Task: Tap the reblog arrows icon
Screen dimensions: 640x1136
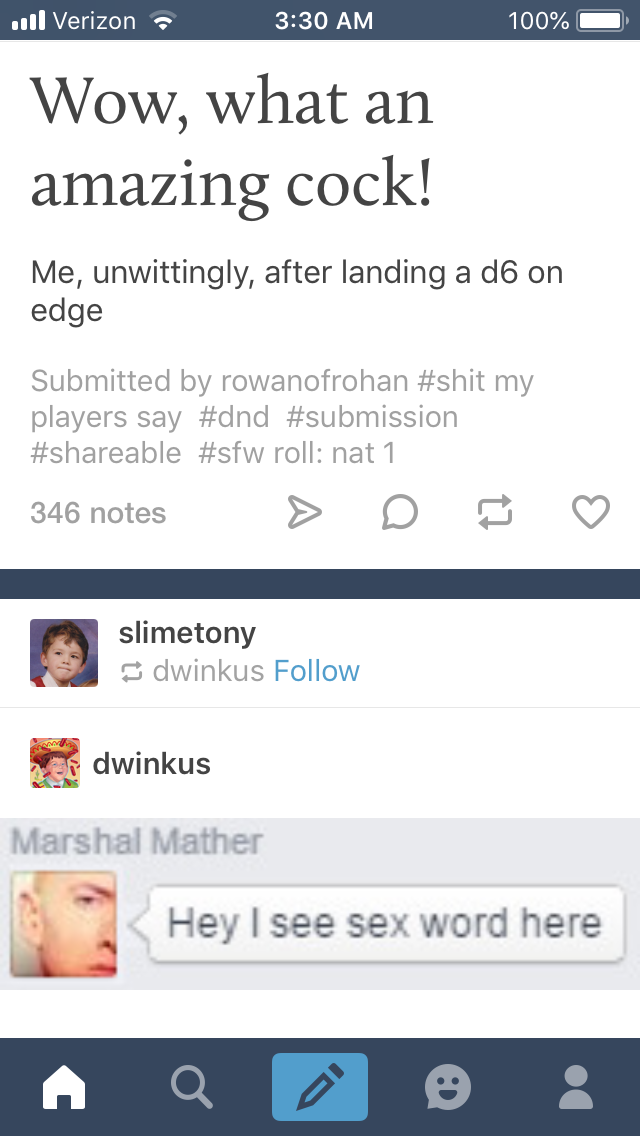Action: pyautogui.click(x=495, y=512)
